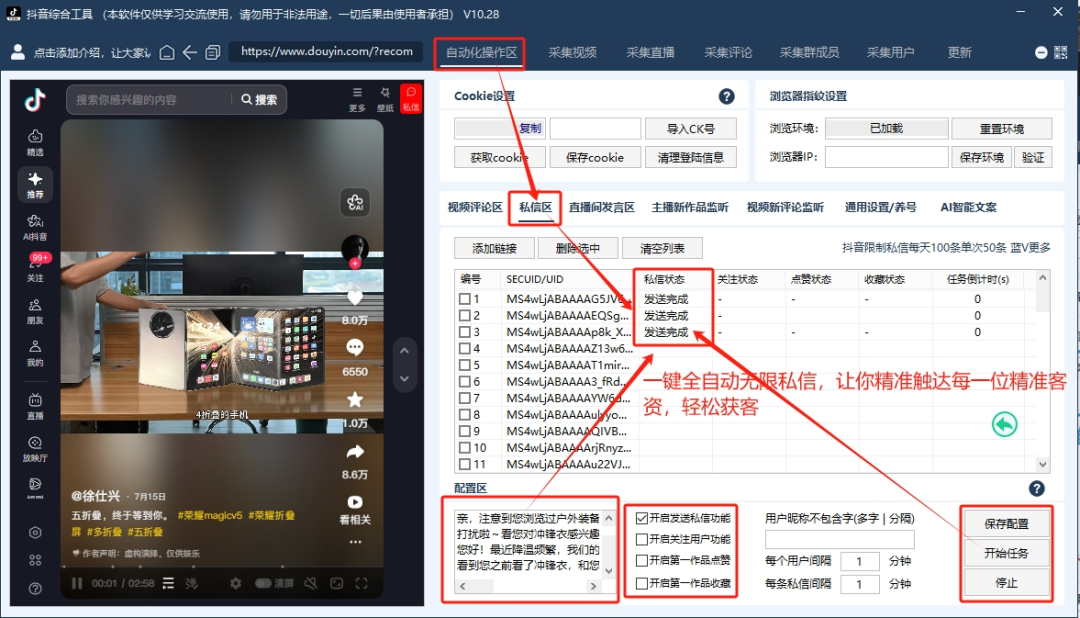Open the 直播间发言区 sub-tab
The height and width of the screenshot is (618, 1080).
click(601, 207)
